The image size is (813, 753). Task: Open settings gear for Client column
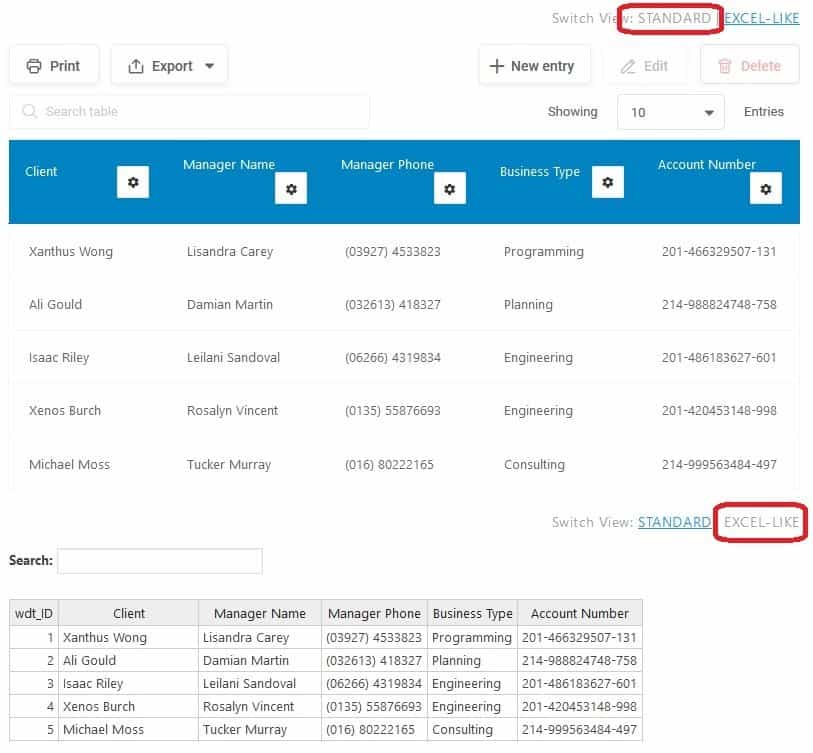pyautogui.click(x=133, y=182)
